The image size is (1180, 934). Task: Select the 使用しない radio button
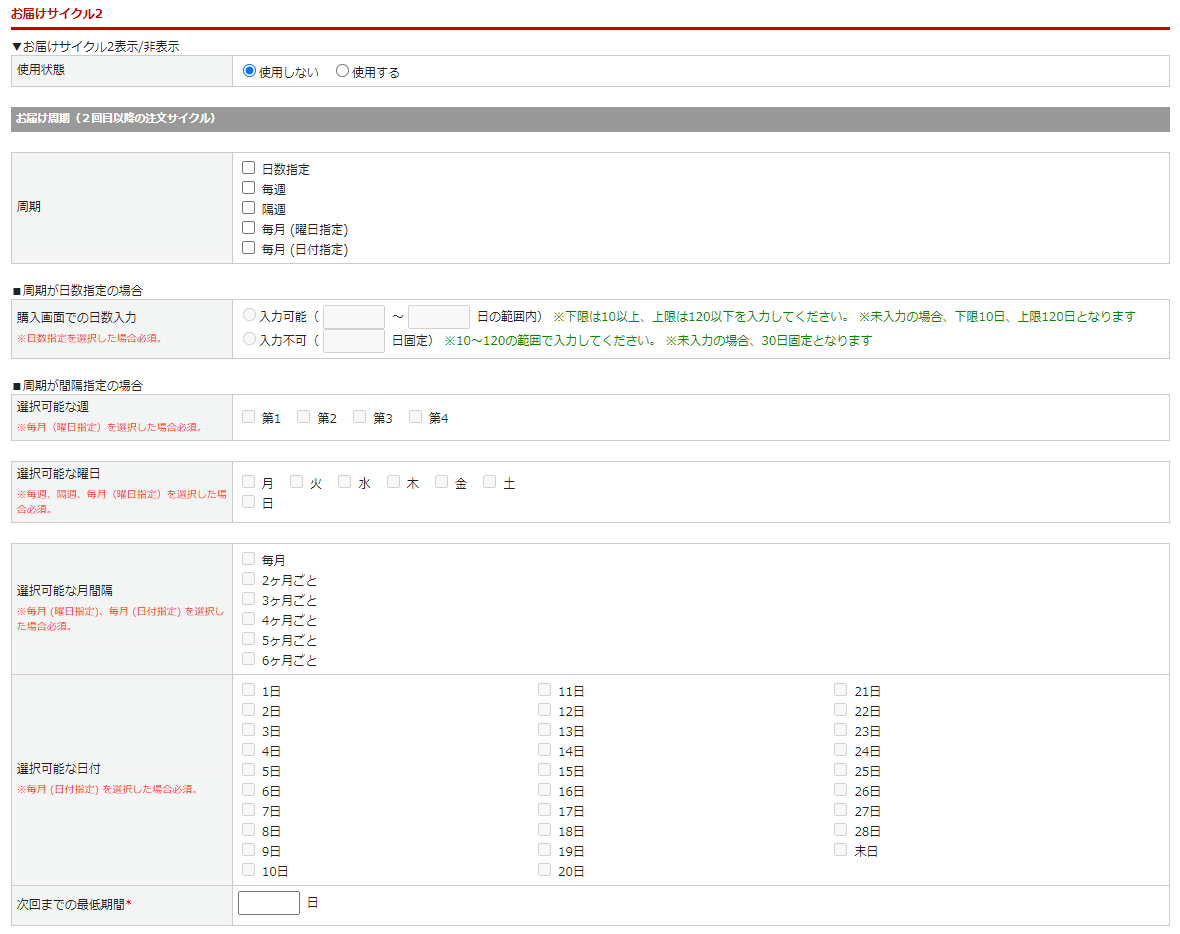[250, 71]
